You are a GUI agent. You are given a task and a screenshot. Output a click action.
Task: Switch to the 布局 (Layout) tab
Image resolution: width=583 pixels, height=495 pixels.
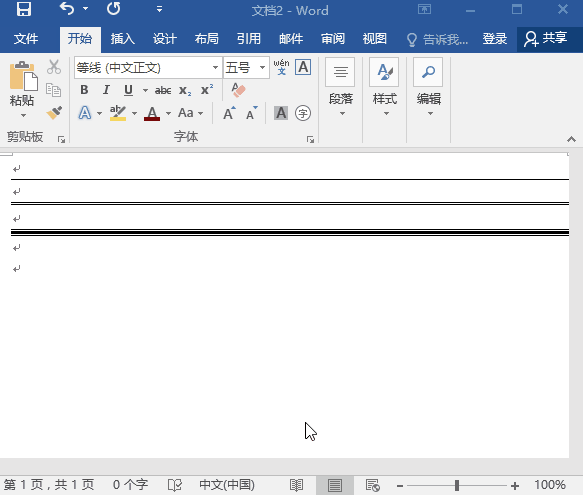(x=206, y=38)
